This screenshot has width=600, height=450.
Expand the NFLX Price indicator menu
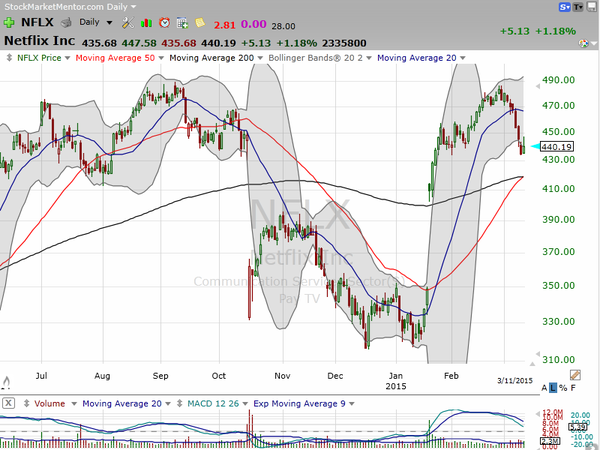[x=68, y=58]
